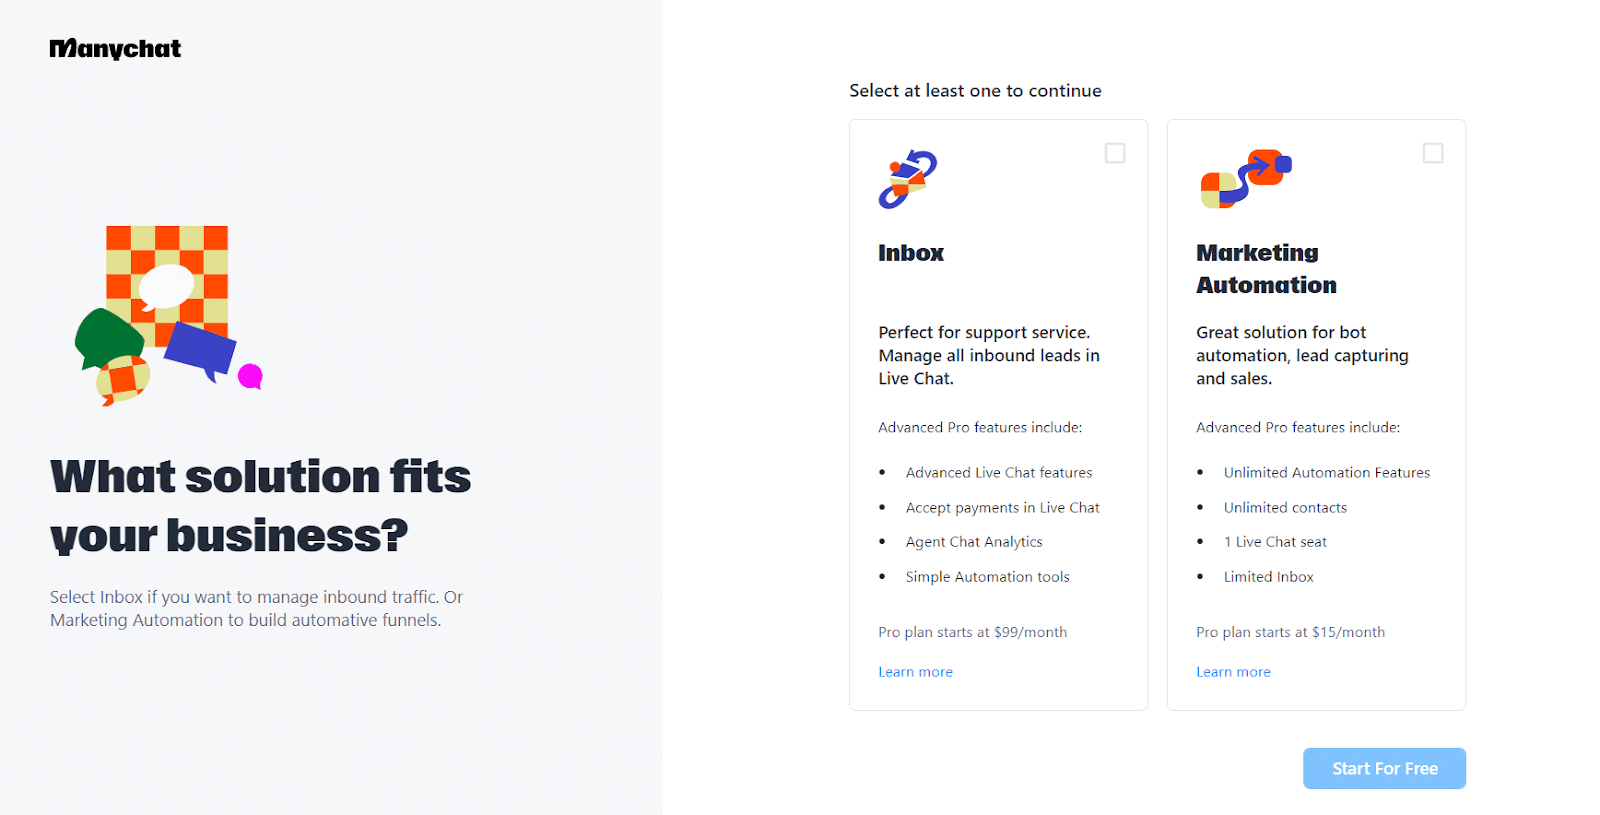Click the Inbox card title
Image resolution: width=1600 pixels, height=815 pixels.
click(x=911, y=253)
